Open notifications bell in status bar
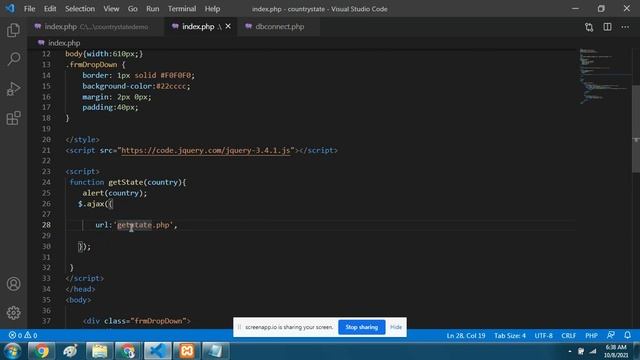640x360 pixels. (628, 335)
